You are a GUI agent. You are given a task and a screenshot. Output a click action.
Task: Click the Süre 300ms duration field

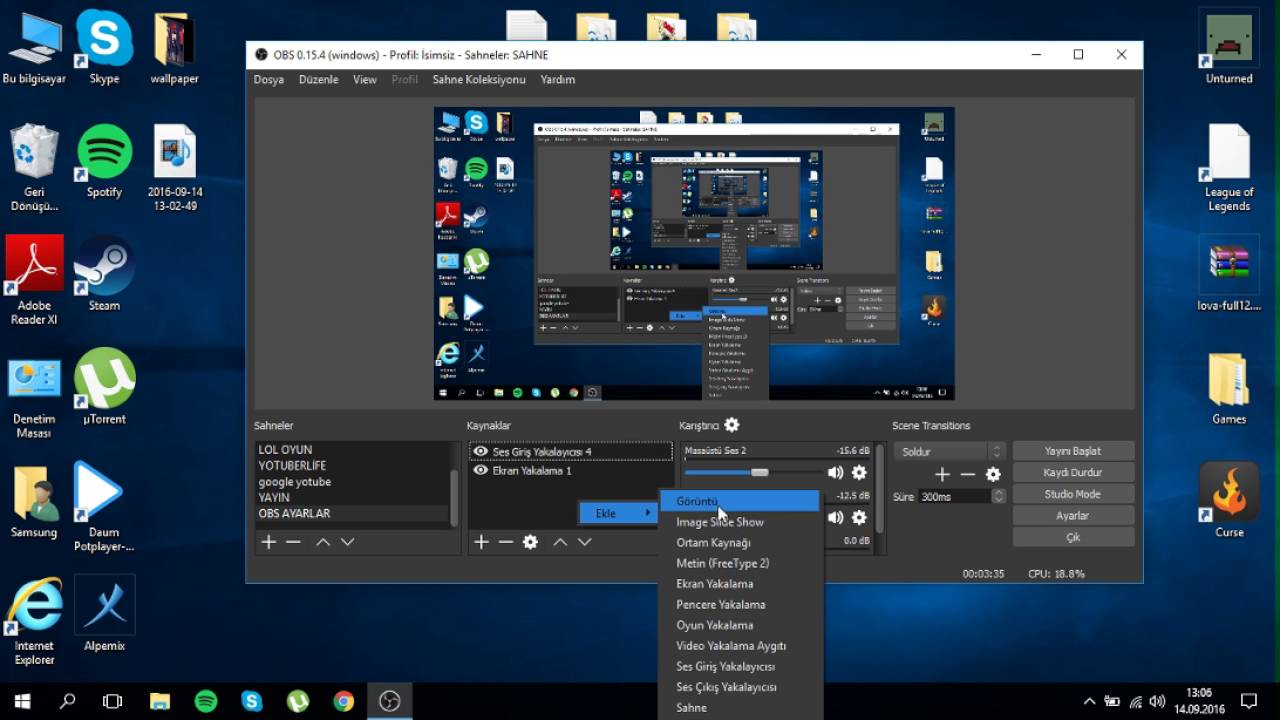tap(954, 496)
